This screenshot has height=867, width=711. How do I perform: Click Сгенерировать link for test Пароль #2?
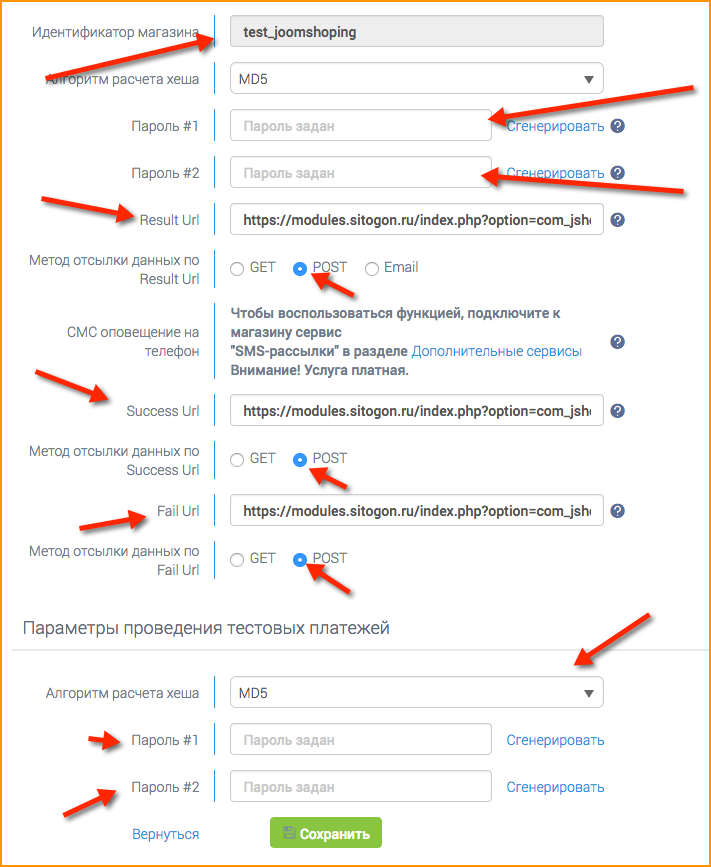pos(555,787)
